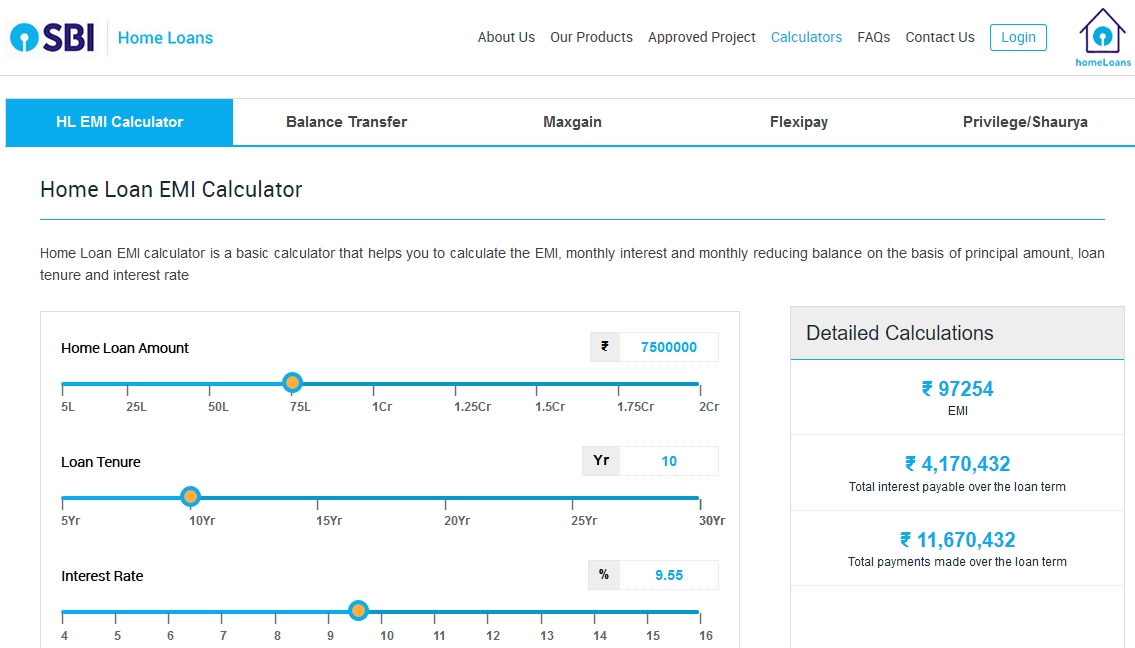Image resolution: width=1135 pixels, height=648 pixels.
Task: Click the Interest Rate percent input field
Action: click(668, 575)
